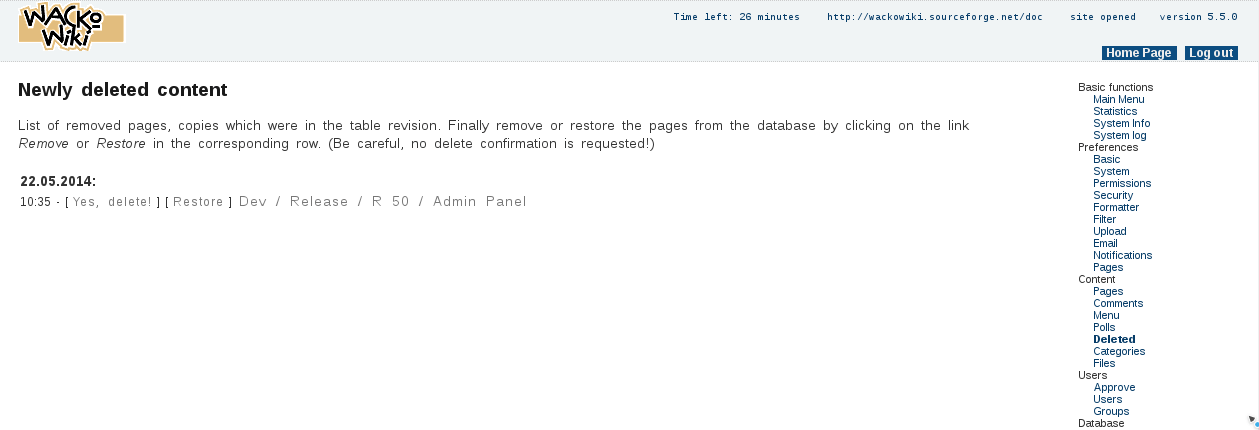Open Main Menu in sidebar

click(1118, 99)
